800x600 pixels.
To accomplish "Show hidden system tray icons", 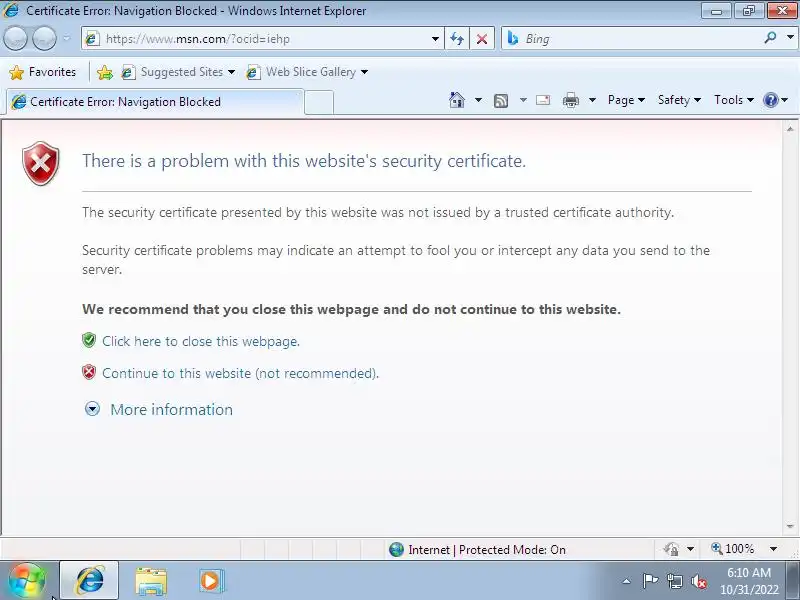I will (627, 581).
